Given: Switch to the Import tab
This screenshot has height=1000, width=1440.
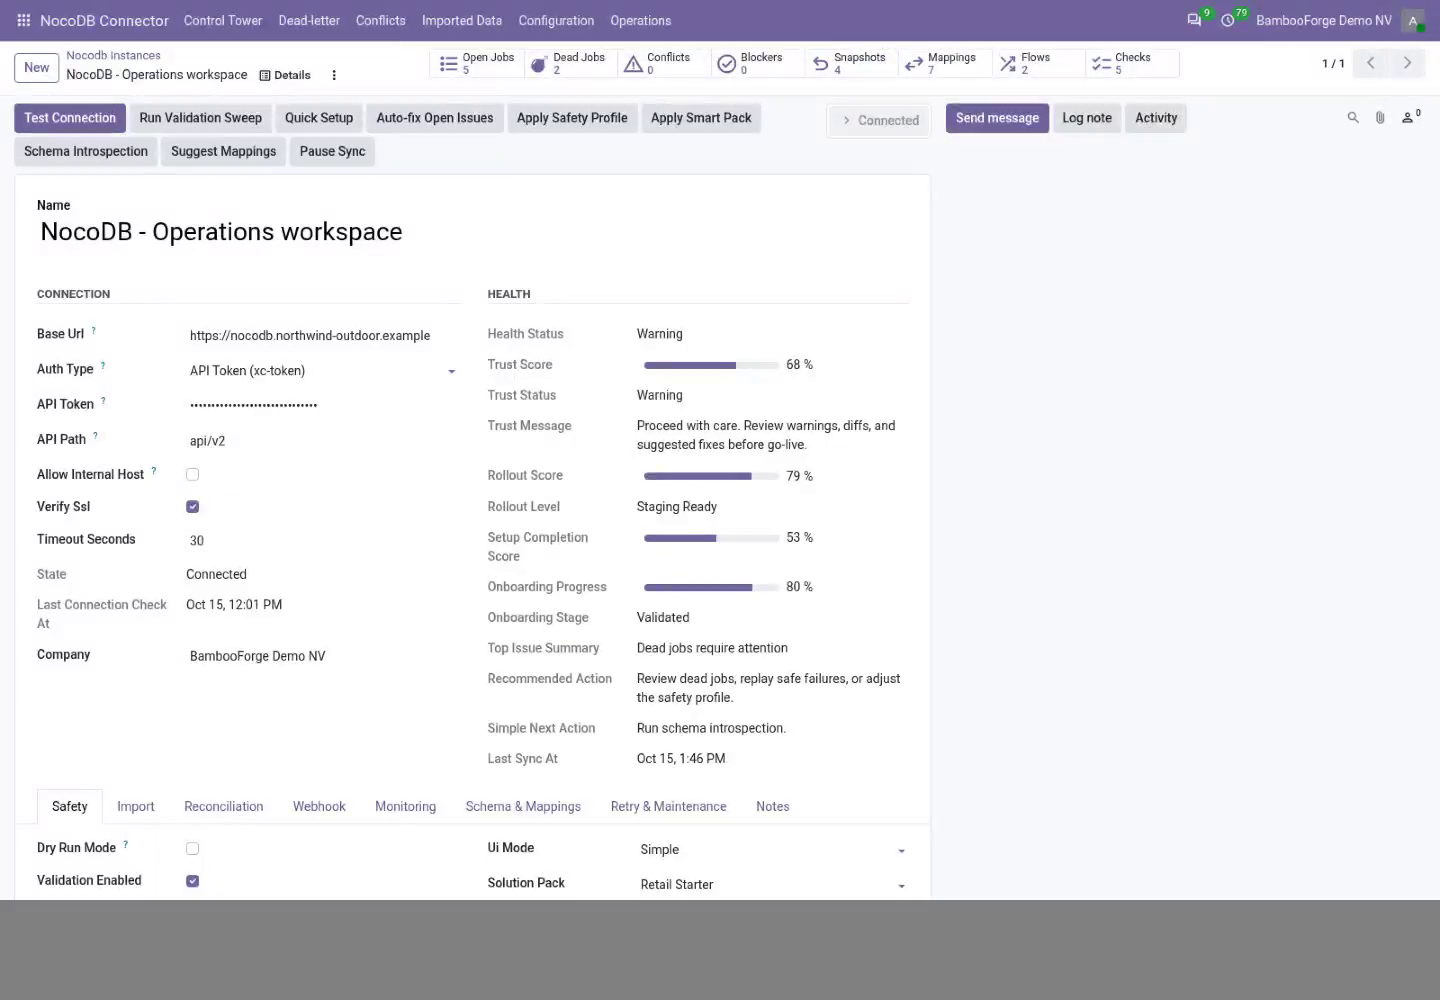Looking at the screenshot, I should [x=135, y=807].
